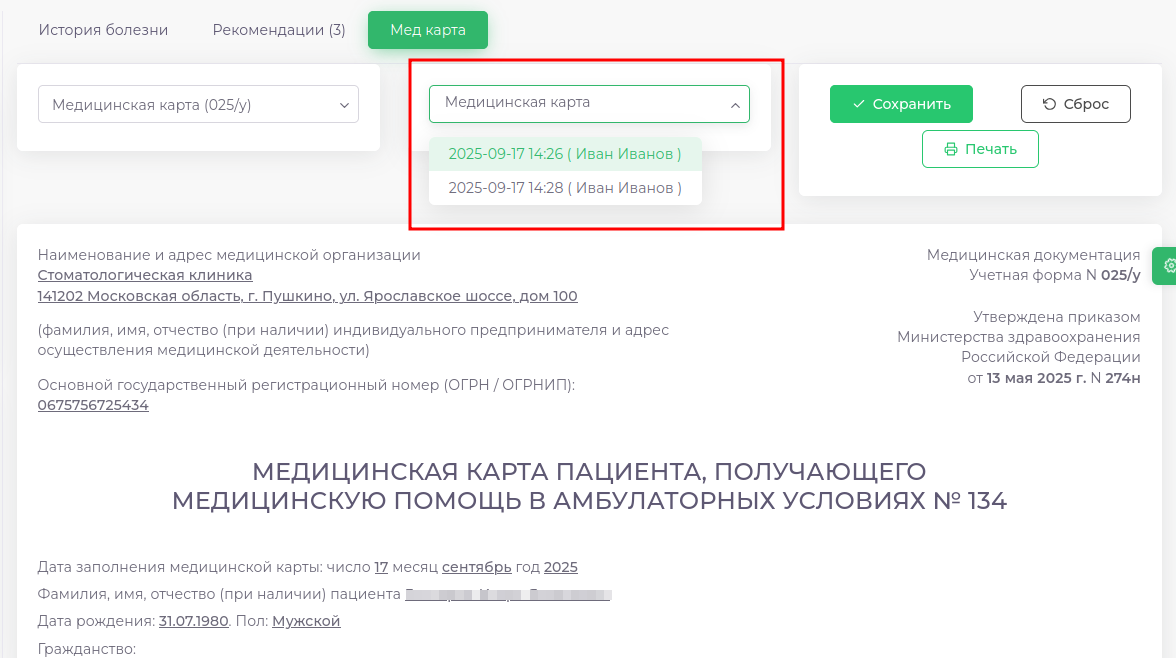Viewport: 1176px width, 658px height.
Task: Click the gender value Мужской
Action: (x=306, y=621)
